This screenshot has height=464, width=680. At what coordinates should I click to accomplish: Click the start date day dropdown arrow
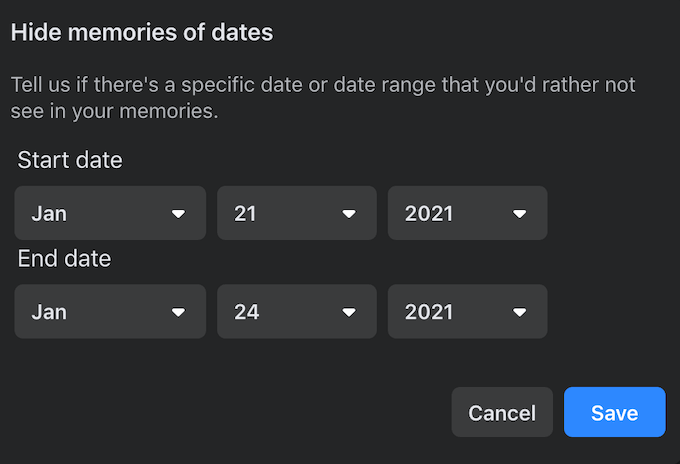[349, 213]
